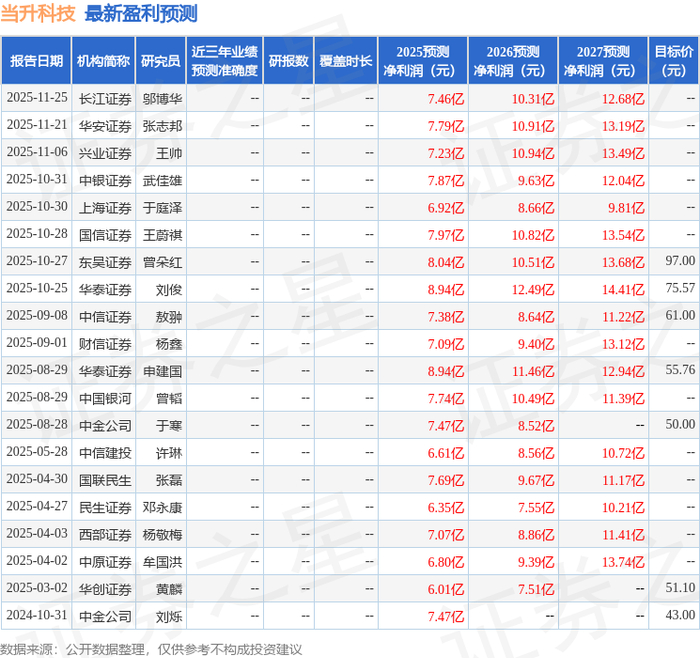
Task: Select the 兴业证券 institution cell
Action: (x=105, y=153)
